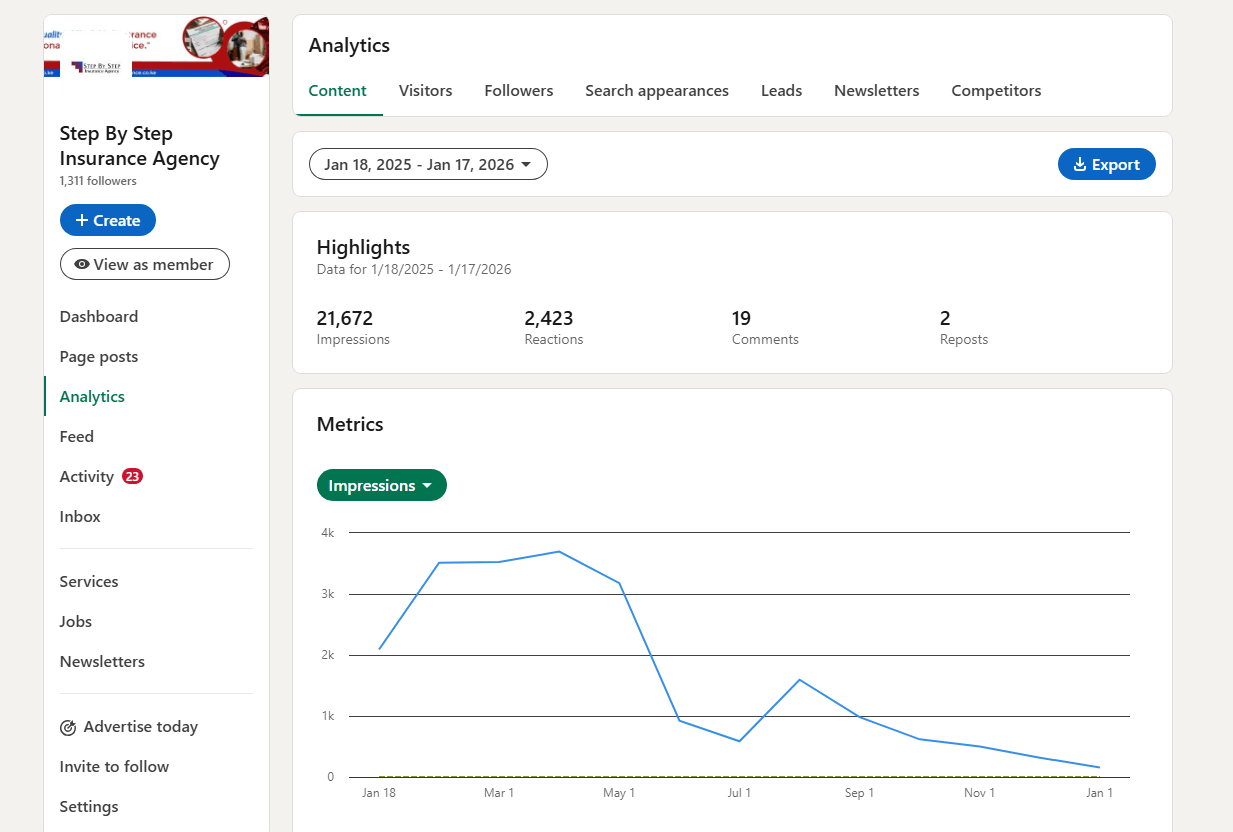Viewport: 1233px width, 832px height.
Task: Switch to the Competitors tab
Action: [996, 91]
